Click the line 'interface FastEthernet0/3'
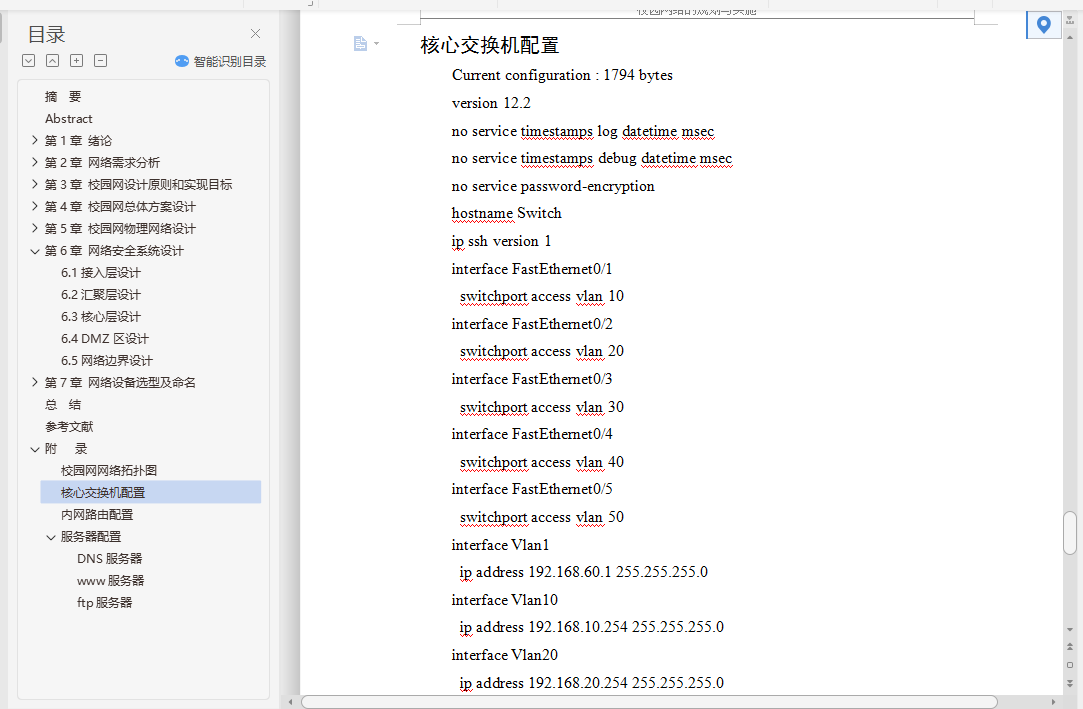The height and width of the screenshot is (709, 1083). 532,379
